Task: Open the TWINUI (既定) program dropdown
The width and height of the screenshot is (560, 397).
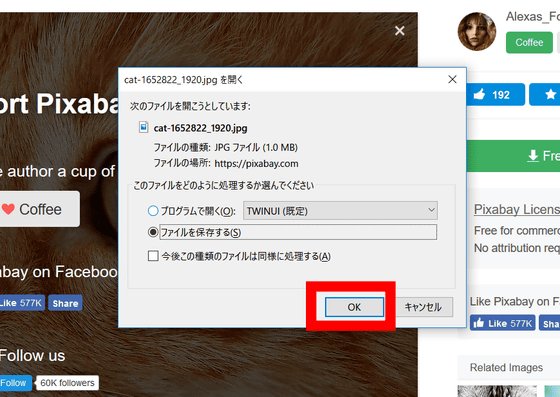Action: click(340, 211)
